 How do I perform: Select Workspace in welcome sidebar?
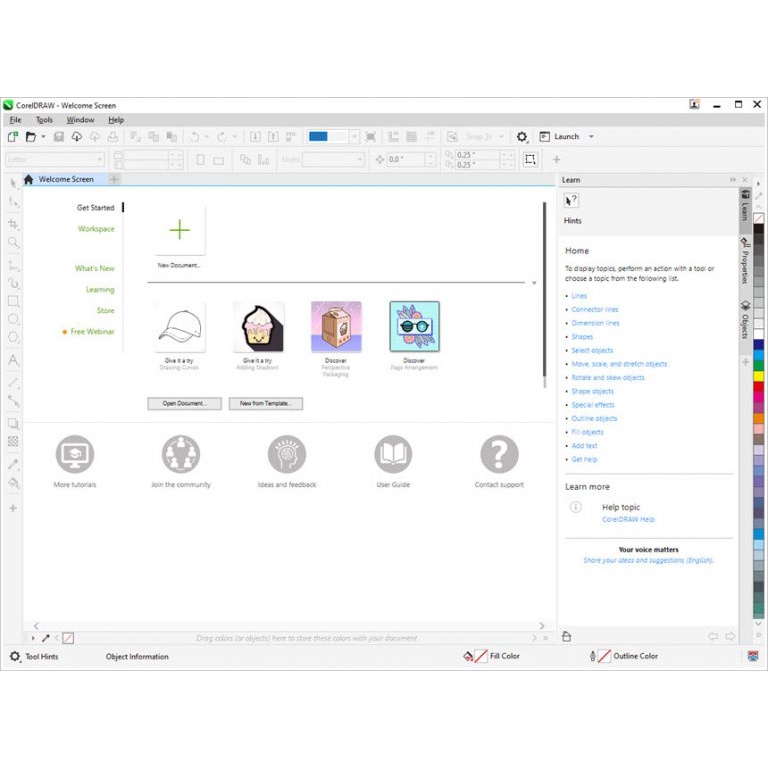(x=96, y=229)
